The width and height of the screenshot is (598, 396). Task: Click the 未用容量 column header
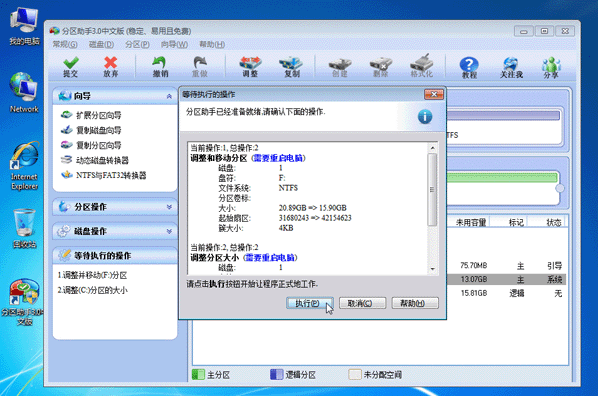click(x=471, y=222)
